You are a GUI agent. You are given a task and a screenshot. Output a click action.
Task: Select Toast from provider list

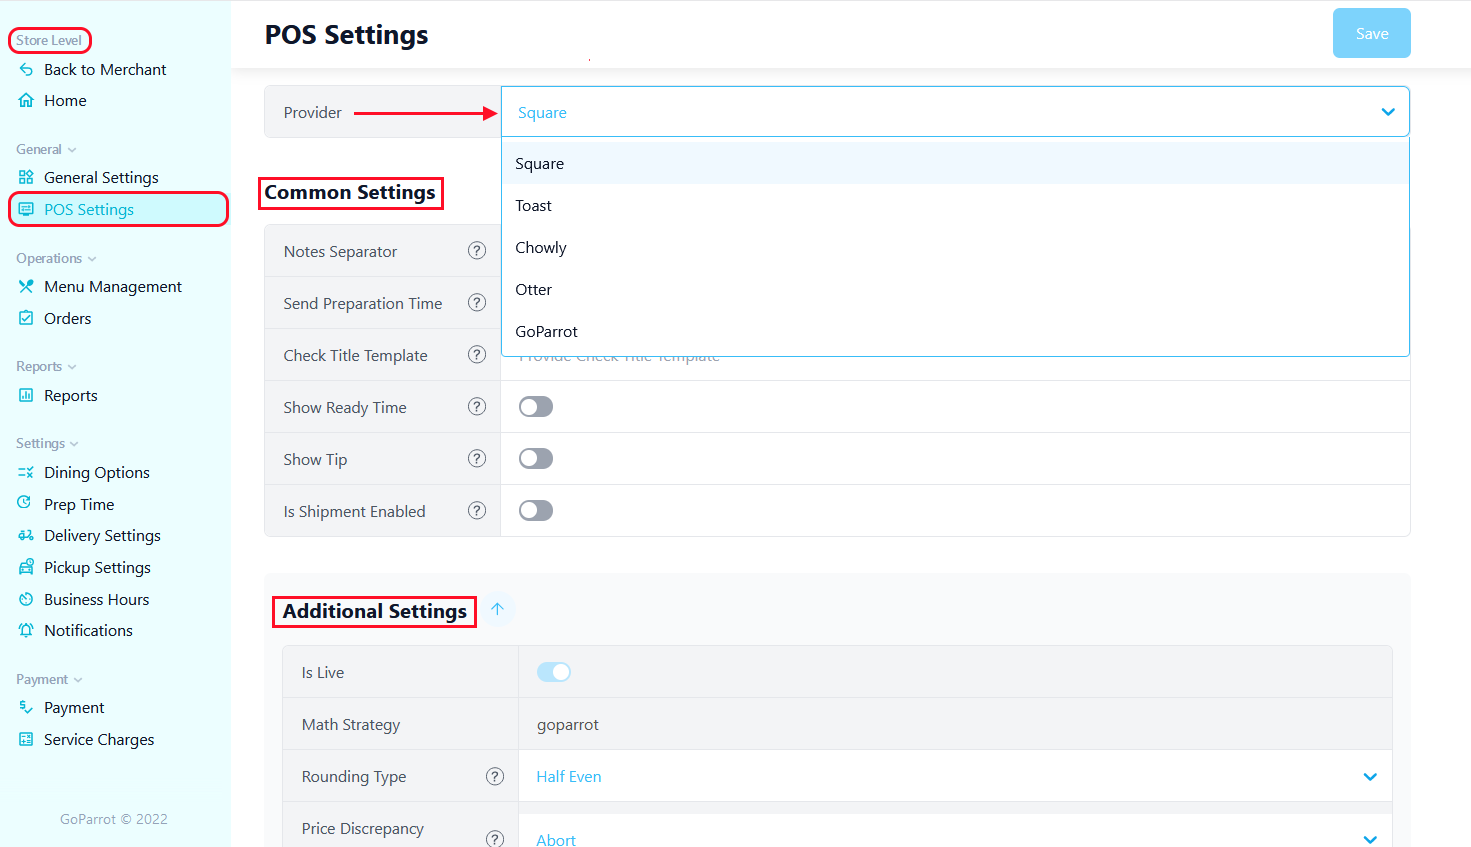point(955,205)
